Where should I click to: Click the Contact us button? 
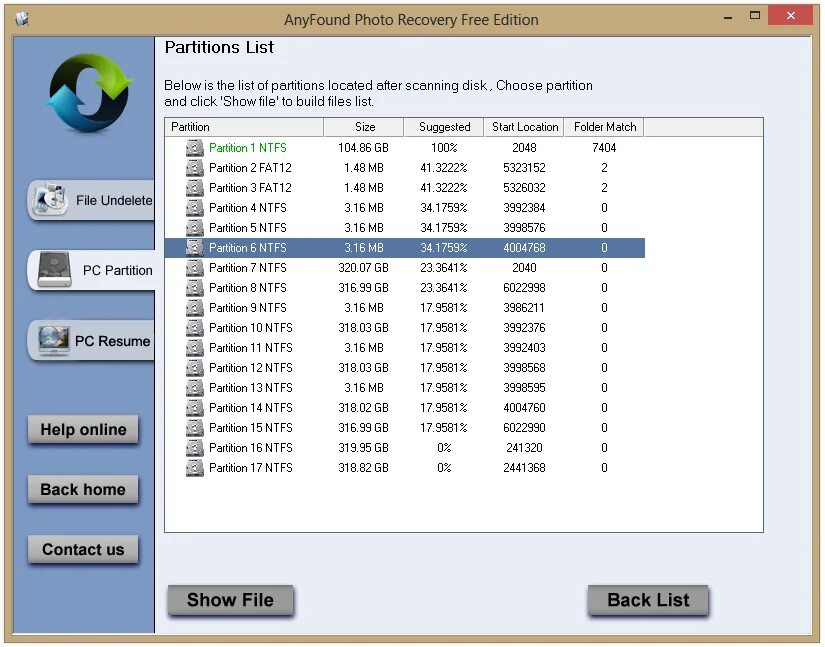coord(83,550)
